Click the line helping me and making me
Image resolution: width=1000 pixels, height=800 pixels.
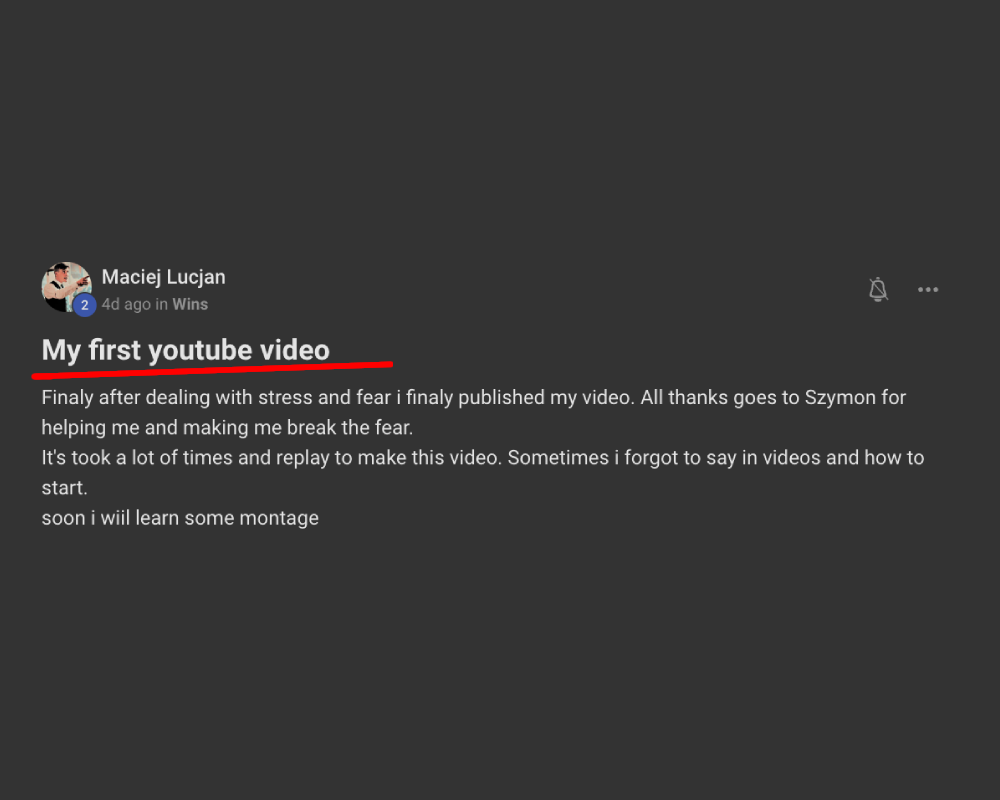tap(227, 427)
